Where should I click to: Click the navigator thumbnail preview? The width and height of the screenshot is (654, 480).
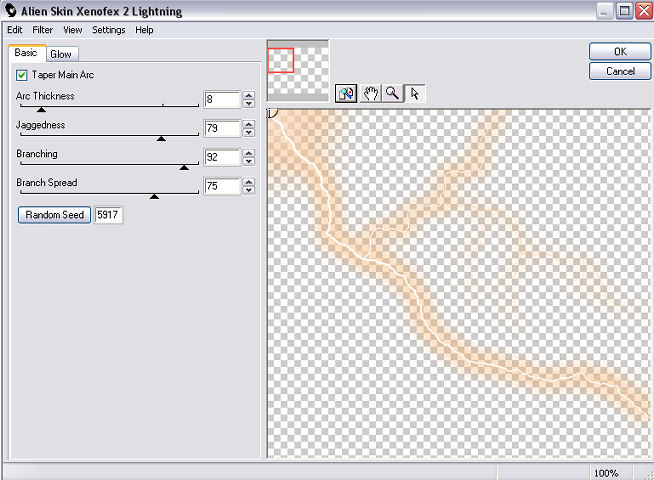point(298,70)
